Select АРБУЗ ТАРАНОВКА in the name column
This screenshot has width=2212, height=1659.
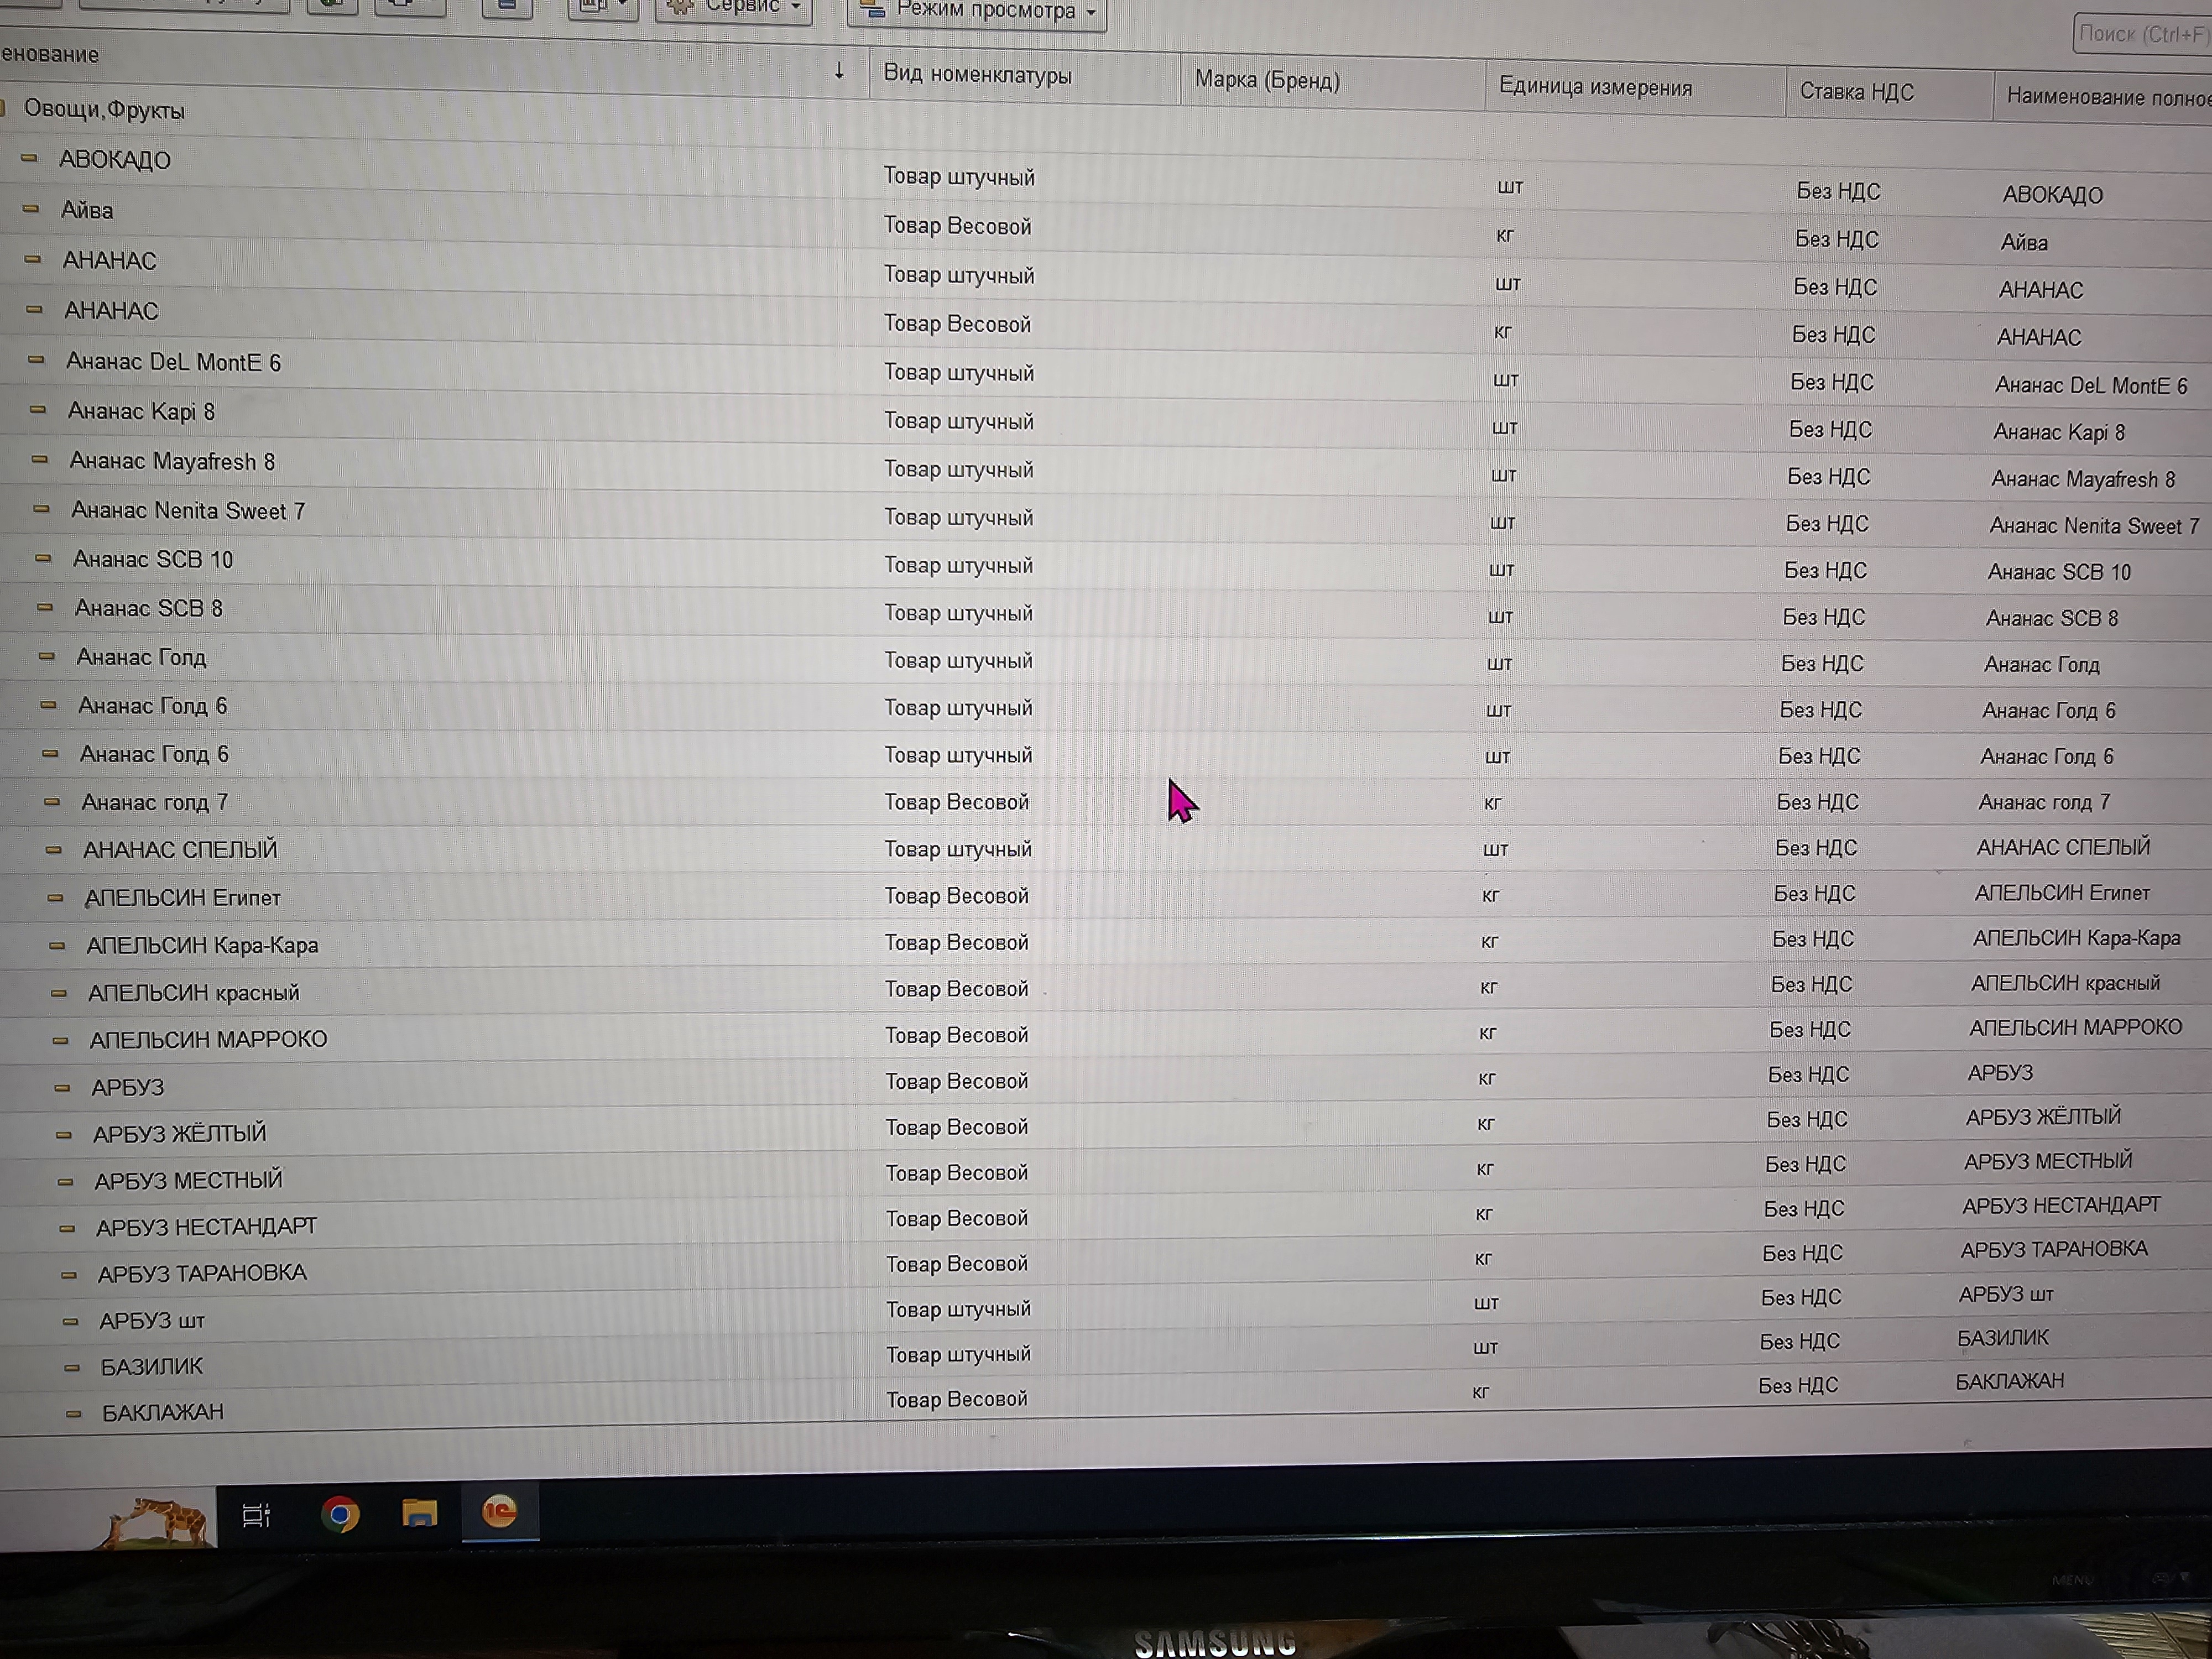coord(202,1273)
